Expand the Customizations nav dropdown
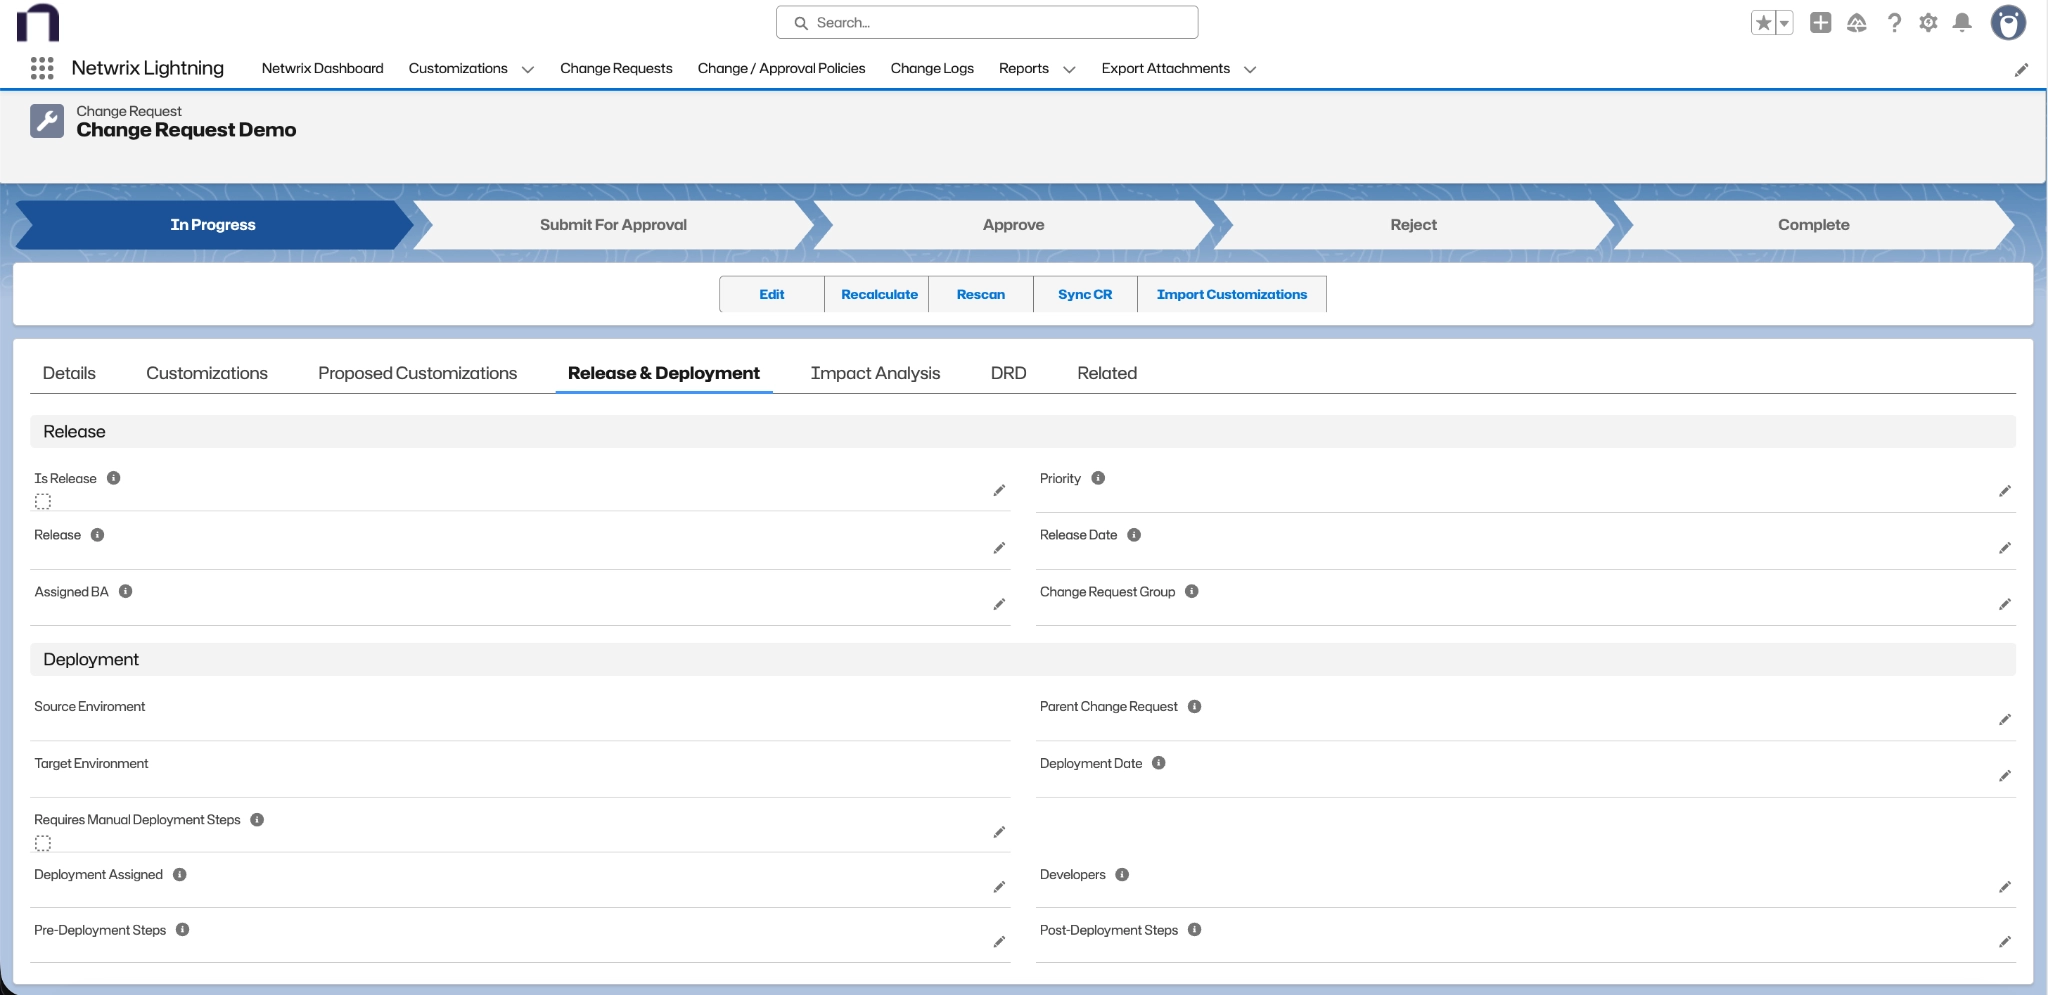This screenshot has width=2048, height=995. click(x=528, y=69)
